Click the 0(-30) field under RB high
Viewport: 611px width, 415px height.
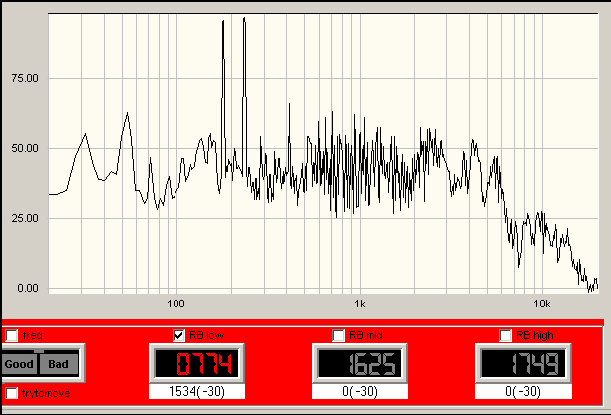(523, 391)
